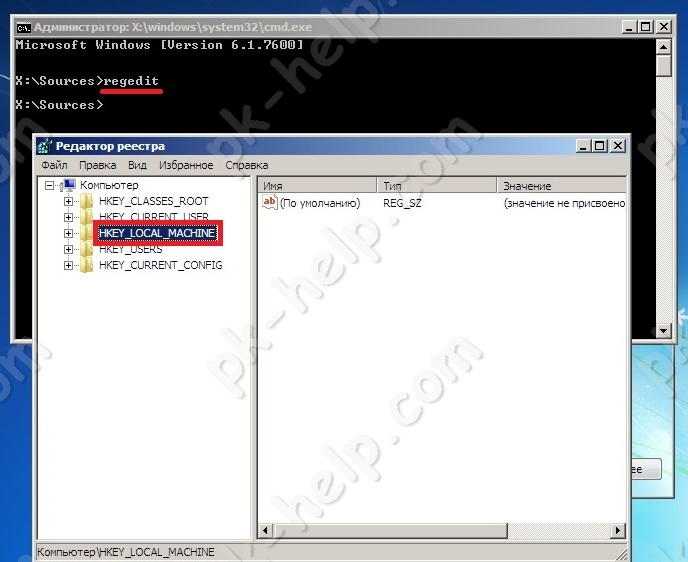Expand the HKEY_CURRENT_USER key
688x562 pixels.
pyautogui.click(x=68, y=217)
